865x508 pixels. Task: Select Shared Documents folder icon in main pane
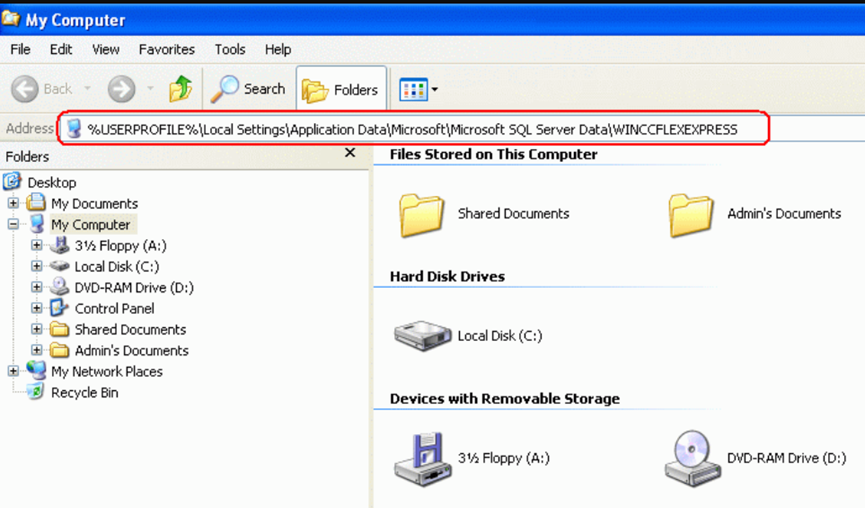tap(421, 216)
